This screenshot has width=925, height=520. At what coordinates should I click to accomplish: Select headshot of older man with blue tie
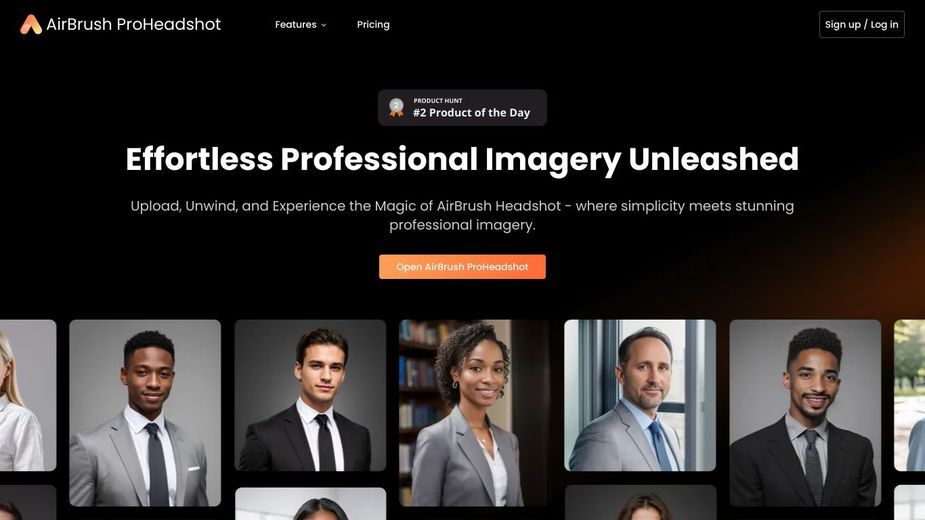[640, 395]
